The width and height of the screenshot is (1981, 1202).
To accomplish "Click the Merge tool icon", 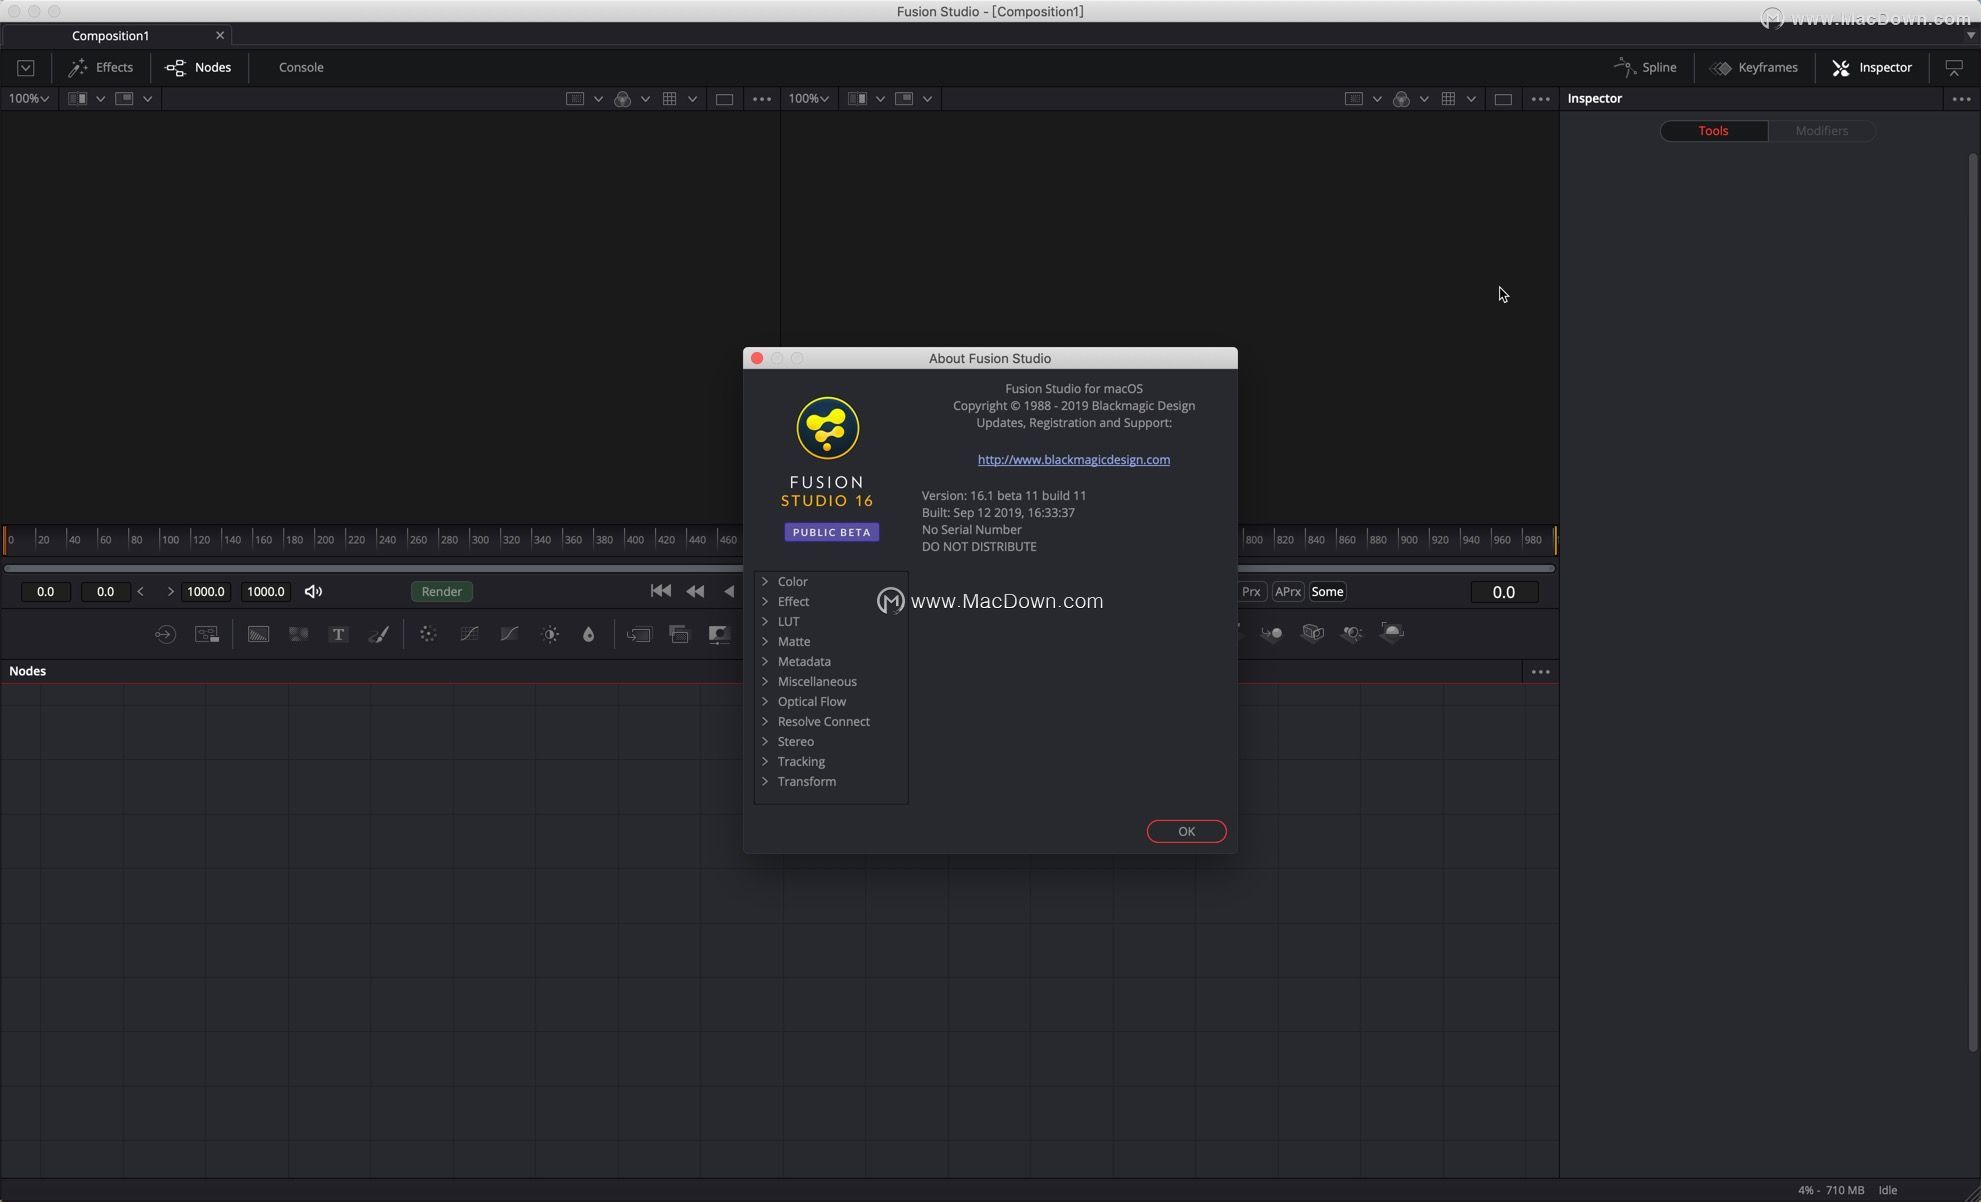I will (x=679, y=634).
